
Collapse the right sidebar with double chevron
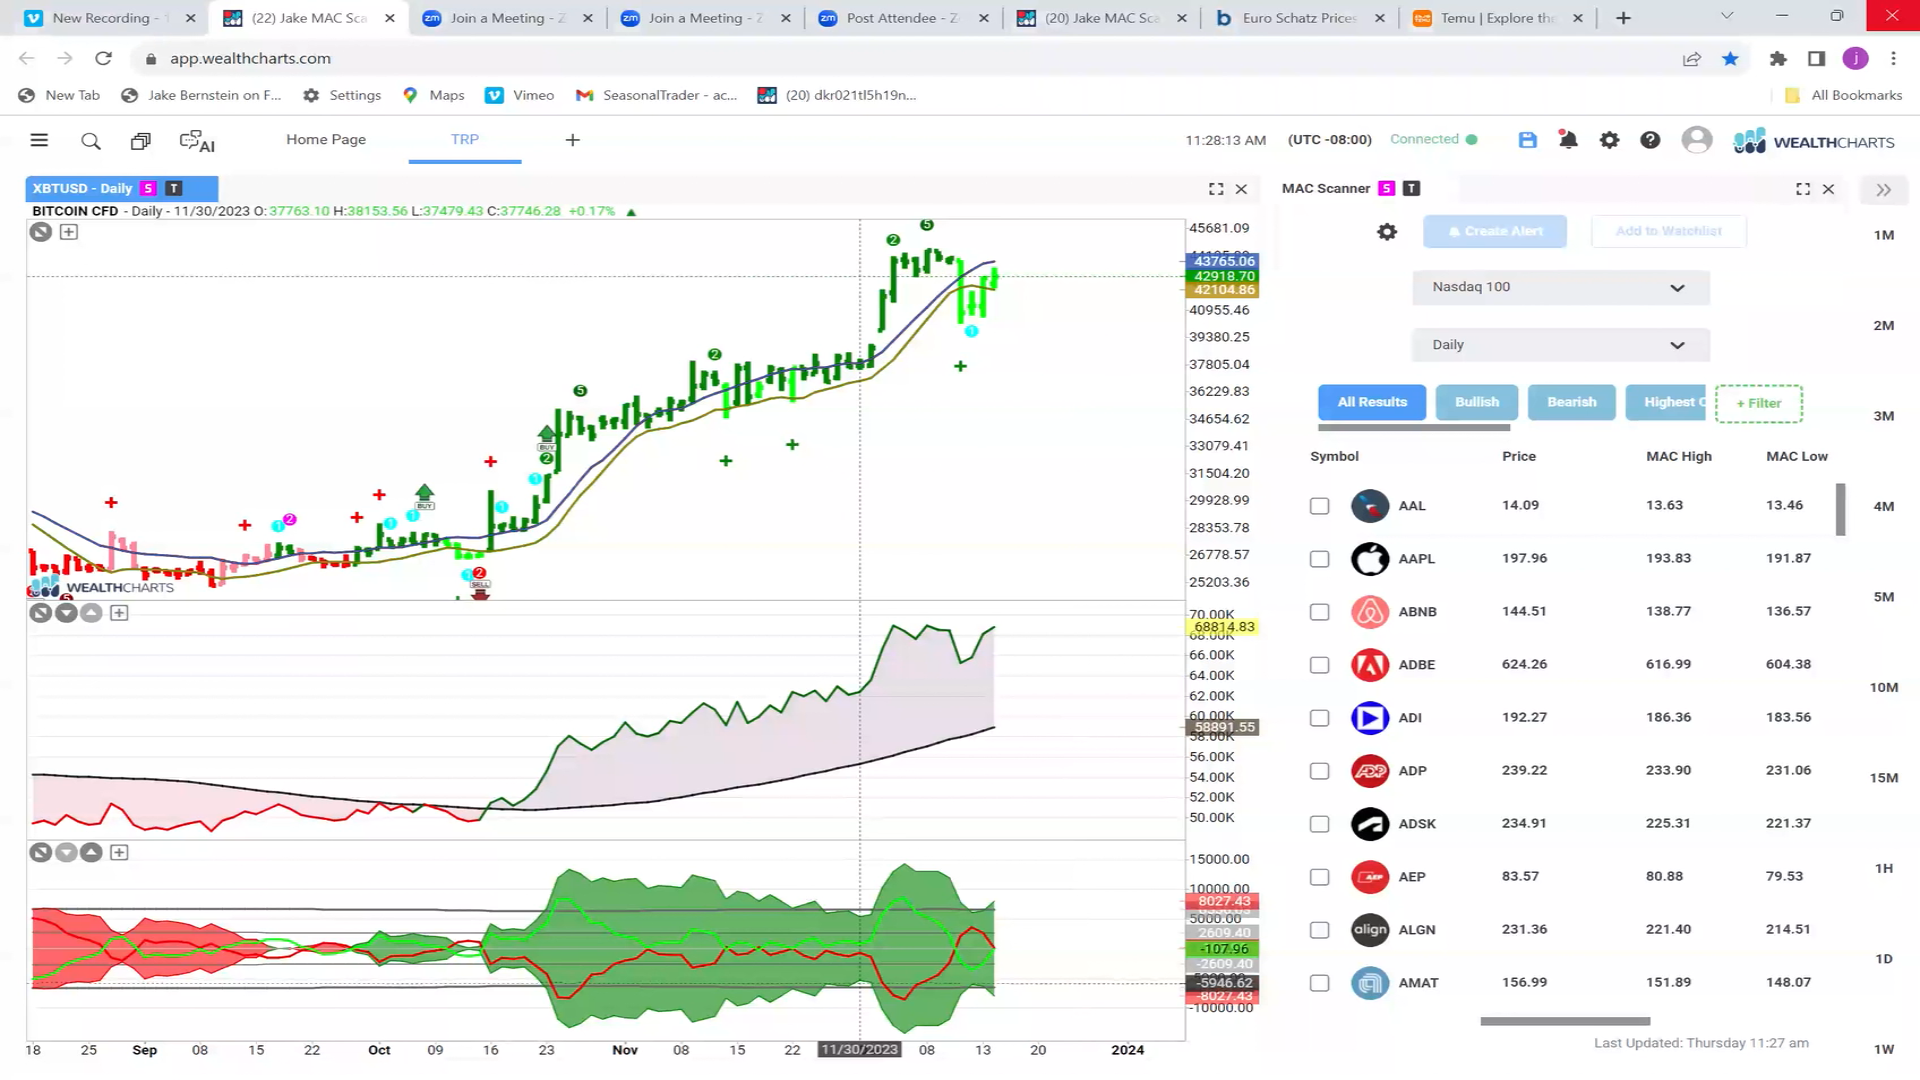coord(1883,190)
